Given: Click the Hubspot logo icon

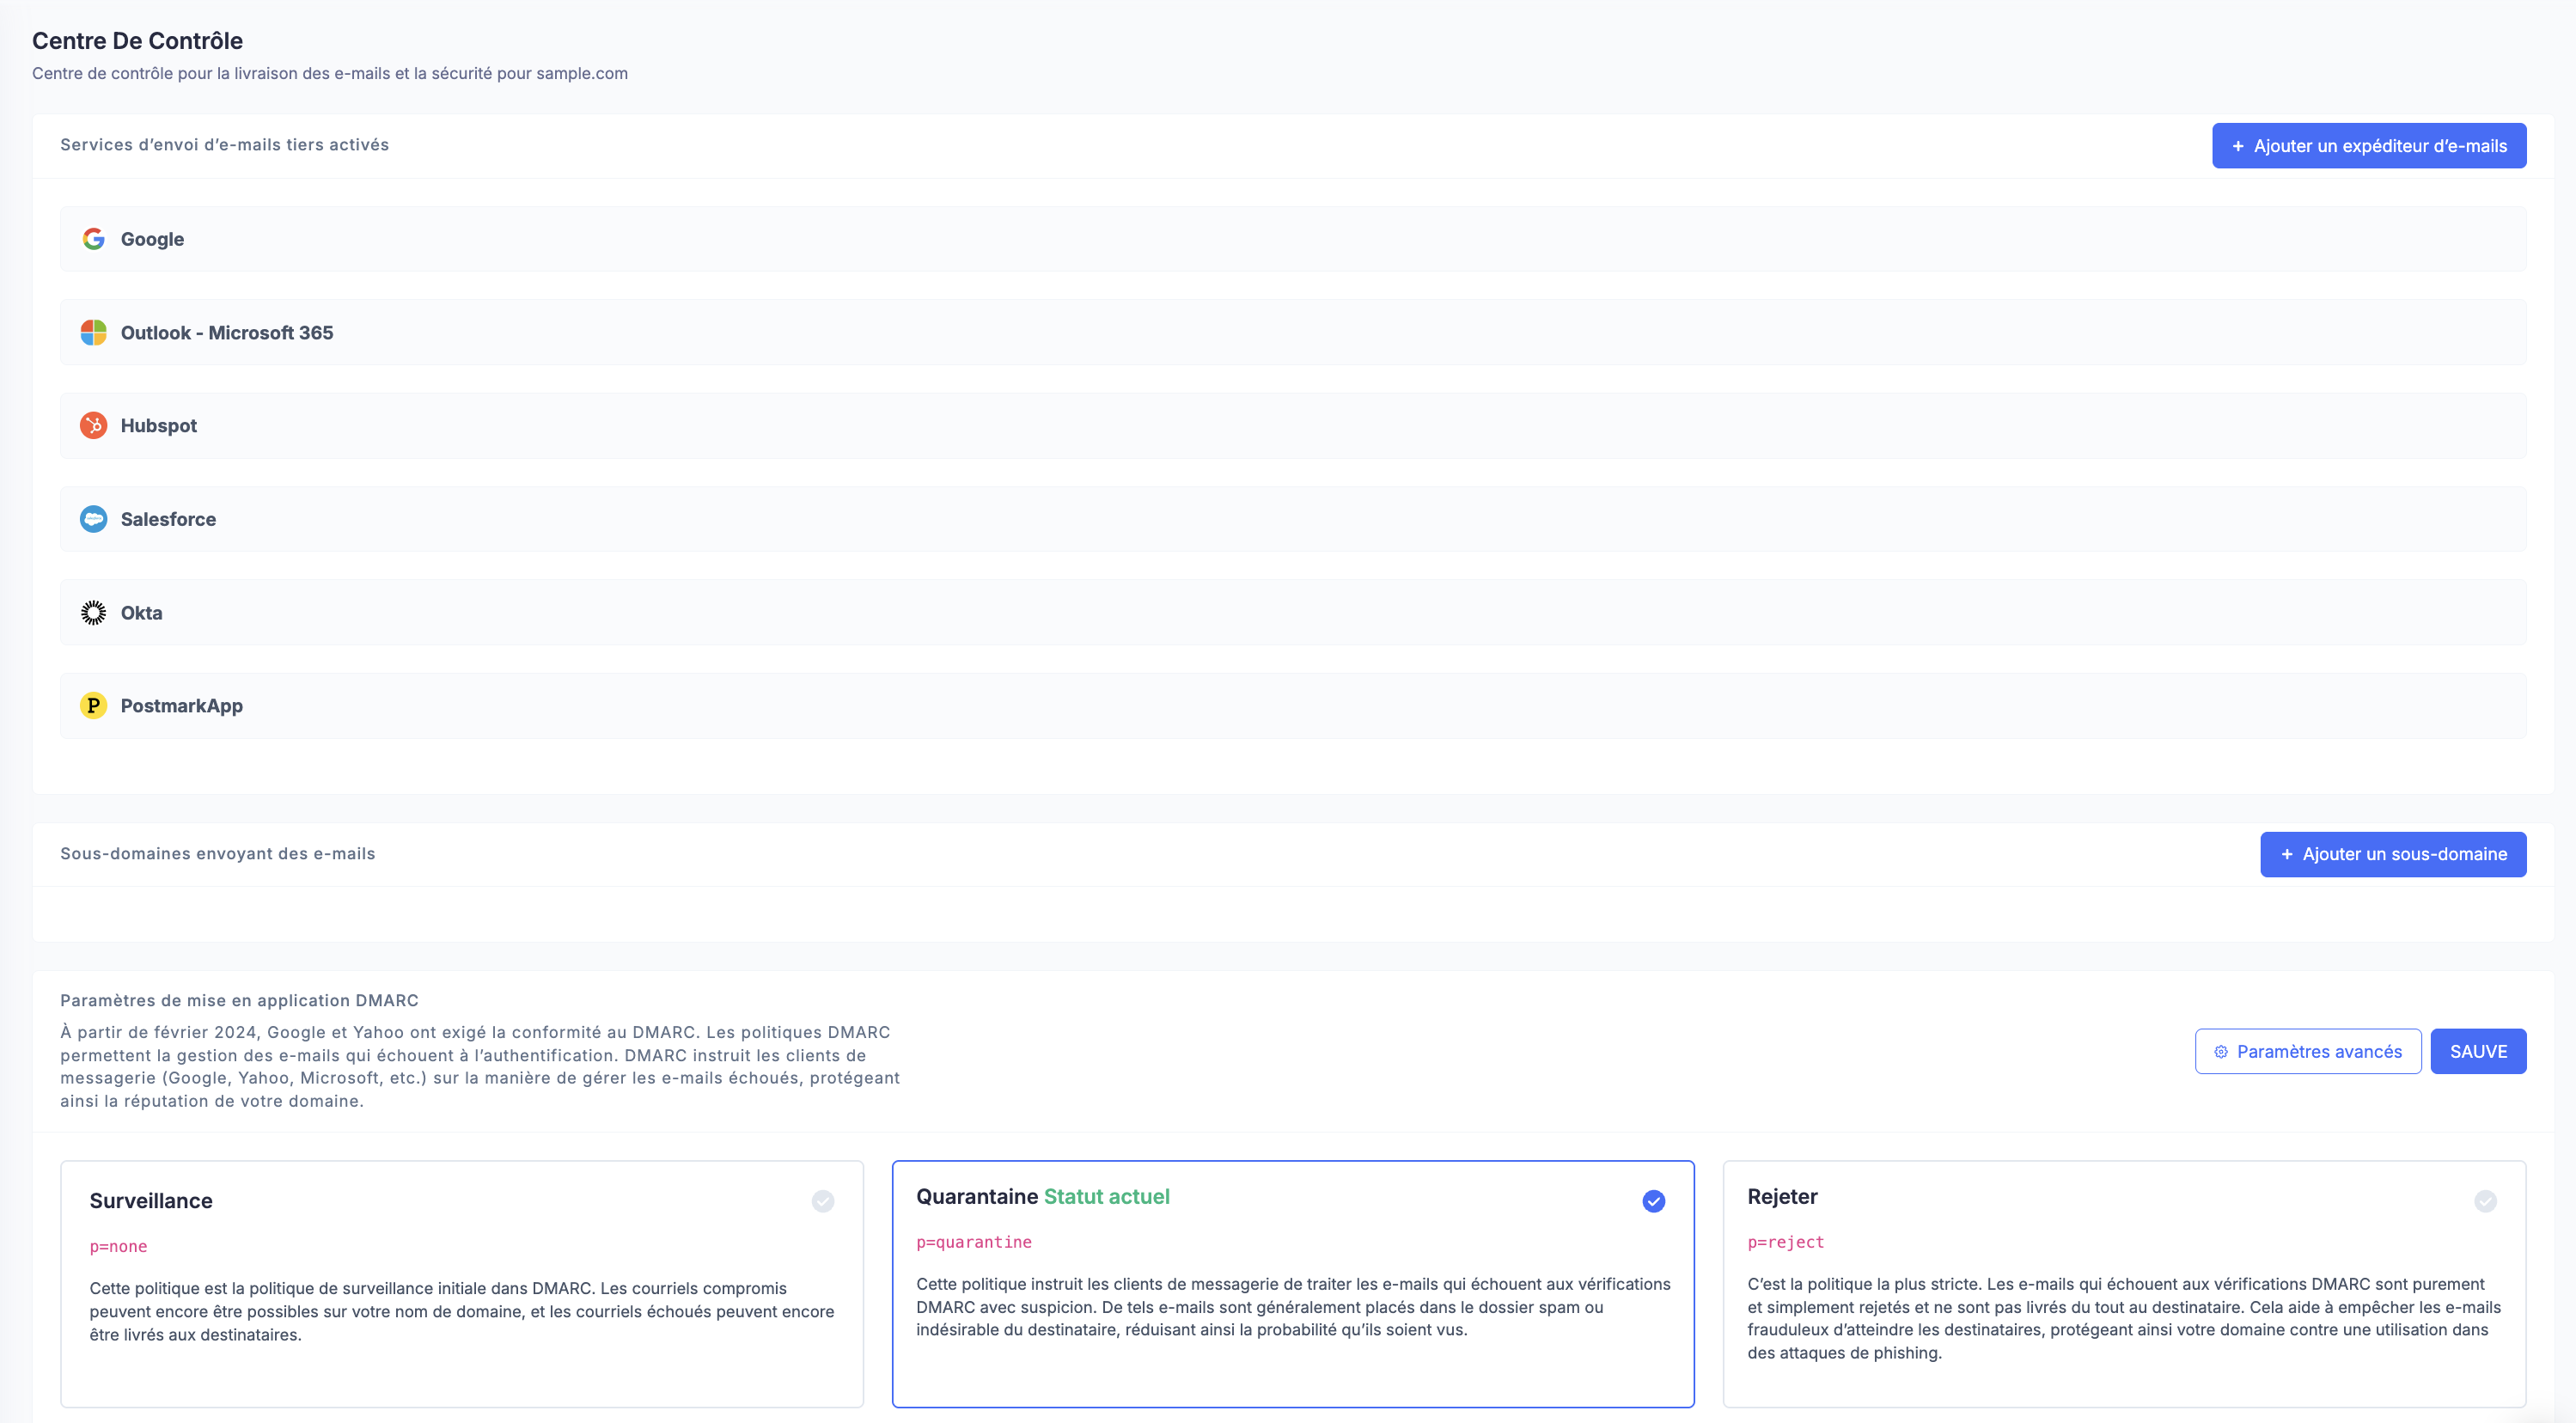Looking at the screenshot, I should tap(93, 425).
